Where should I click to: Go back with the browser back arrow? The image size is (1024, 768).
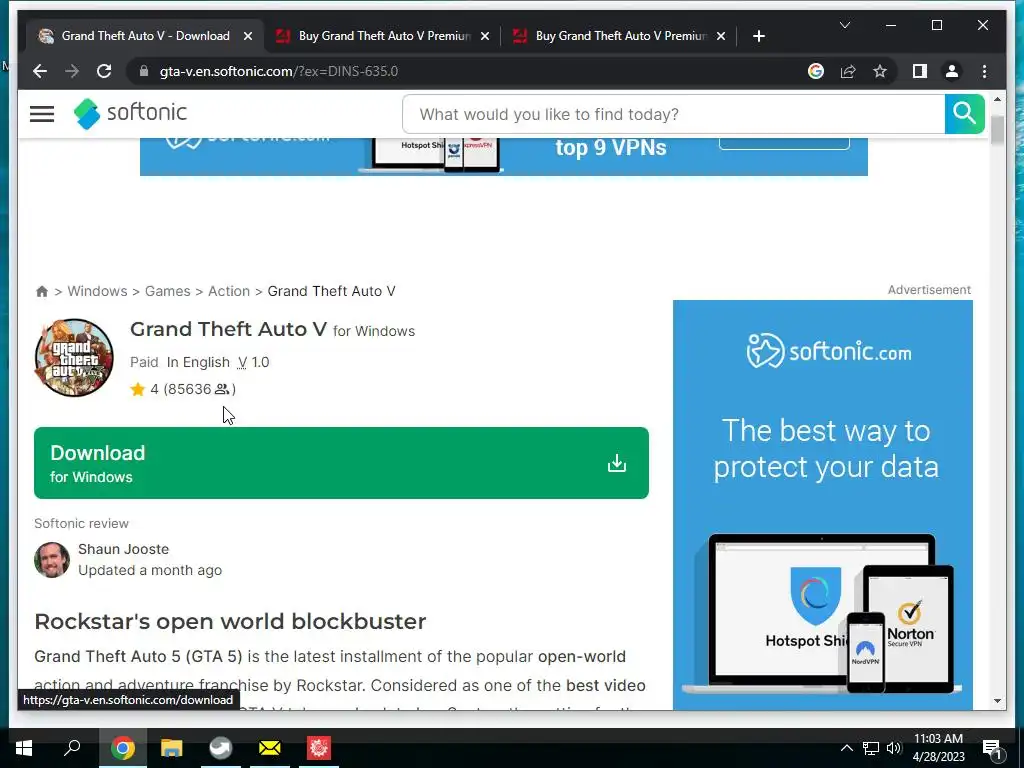tap(40, 71)
